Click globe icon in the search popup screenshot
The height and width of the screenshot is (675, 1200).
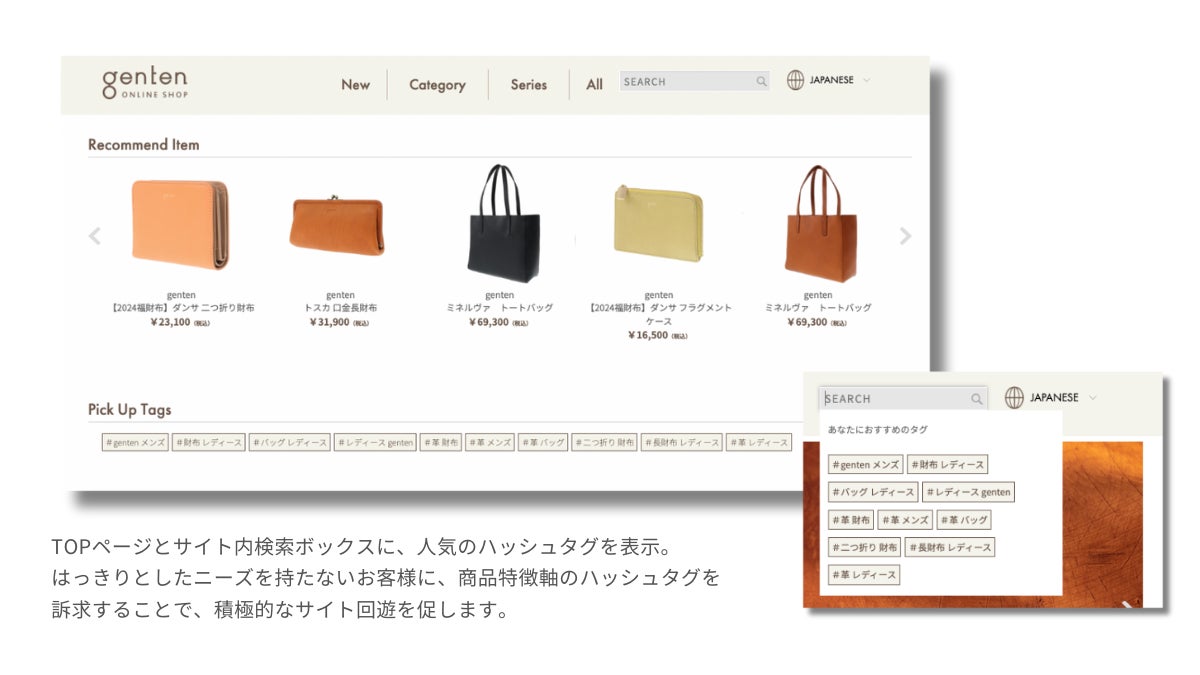[x=1014, y=398]
